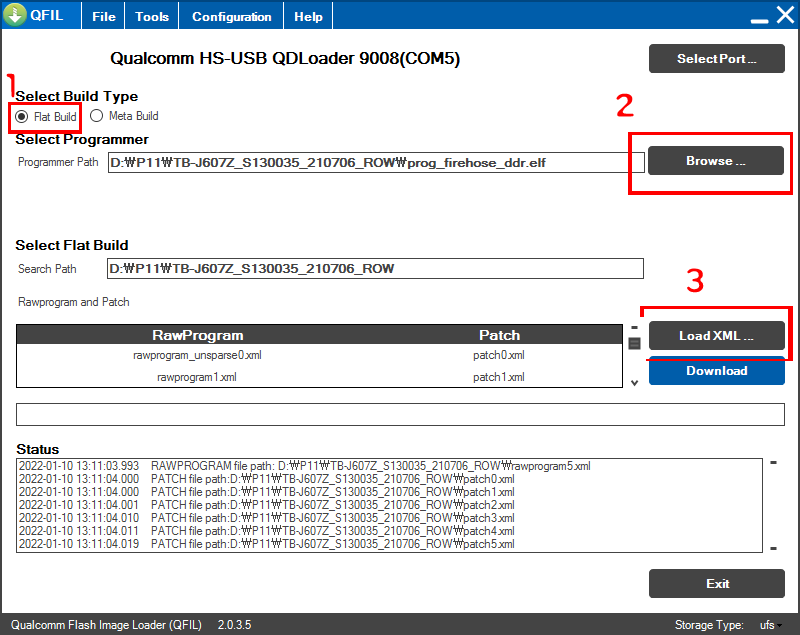Viewport: 800px width, 635px height.
Task: Click the QFIL green download logo icon
Action: pos(15,14)
